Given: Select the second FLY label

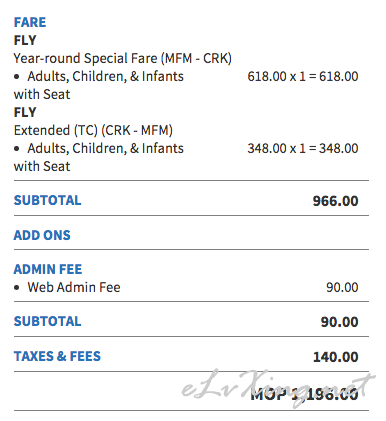Looking at the screenshot, I should point(25,112).
